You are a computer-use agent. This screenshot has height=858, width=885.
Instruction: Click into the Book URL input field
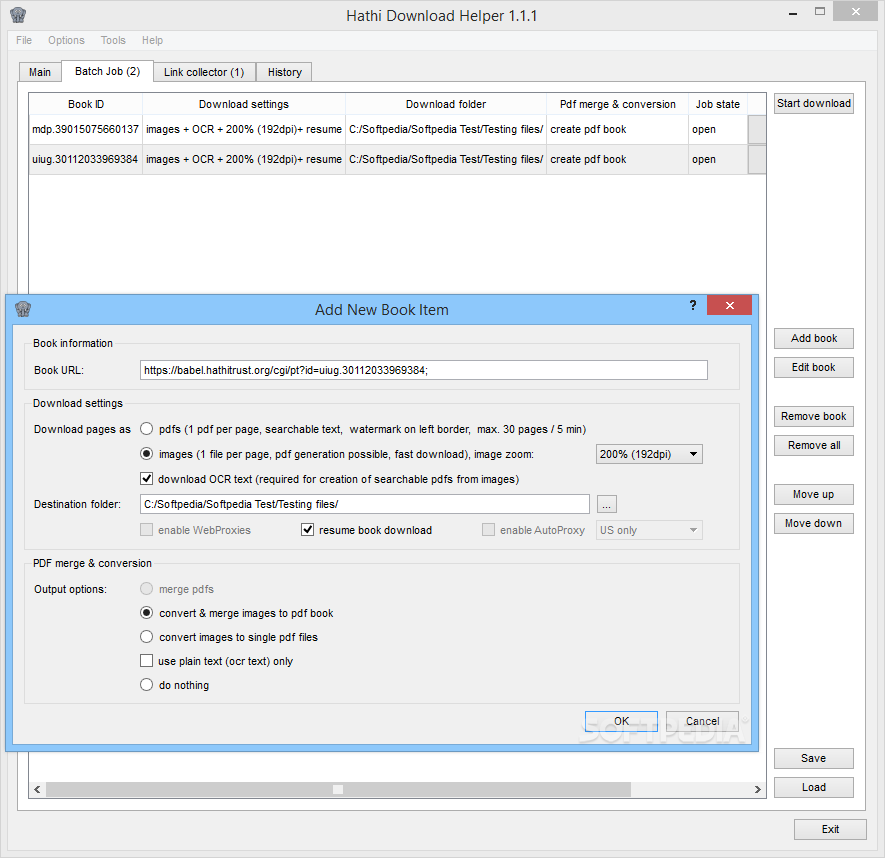[x=423, y=370]
